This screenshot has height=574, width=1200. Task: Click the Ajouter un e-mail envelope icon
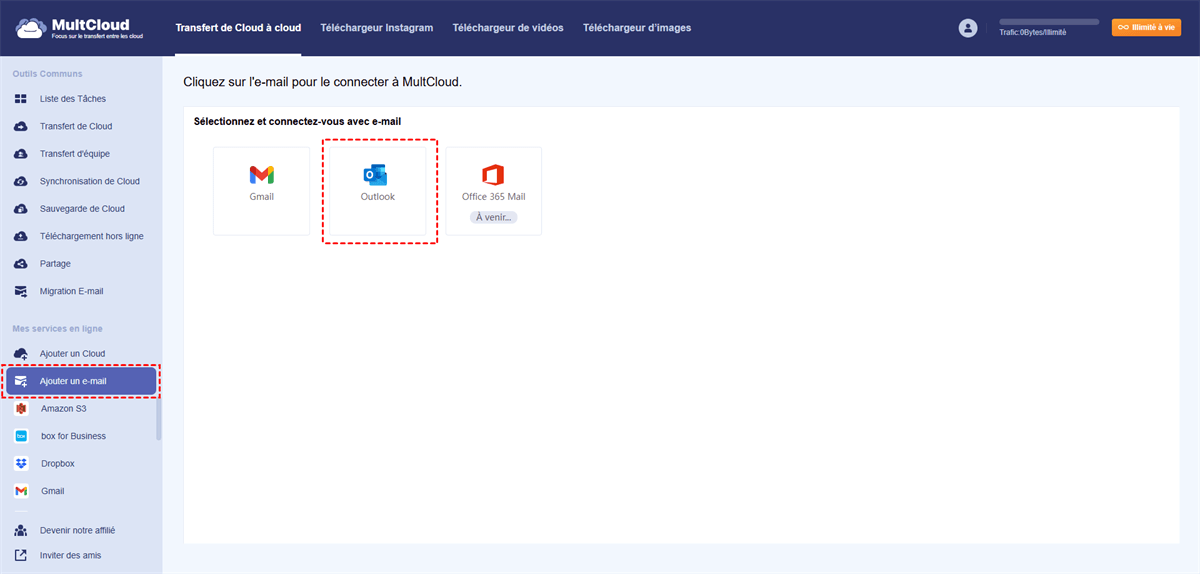click(x=20, y=381)
